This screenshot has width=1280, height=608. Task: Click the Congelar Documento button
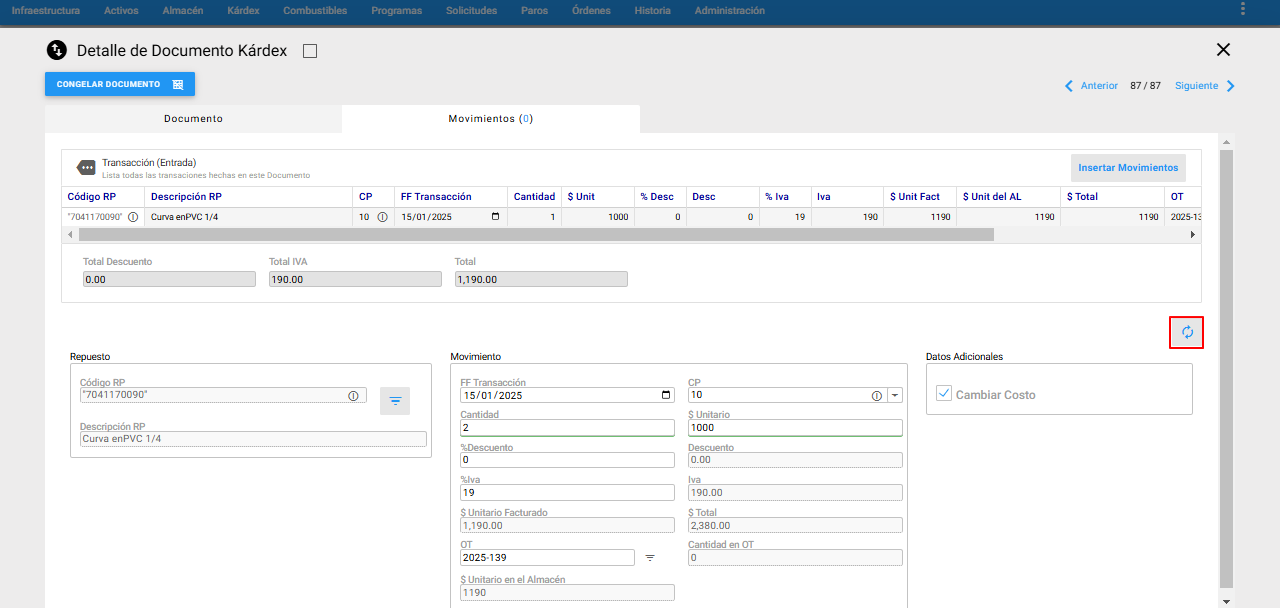pyautogui.click(x=120, y=85)
